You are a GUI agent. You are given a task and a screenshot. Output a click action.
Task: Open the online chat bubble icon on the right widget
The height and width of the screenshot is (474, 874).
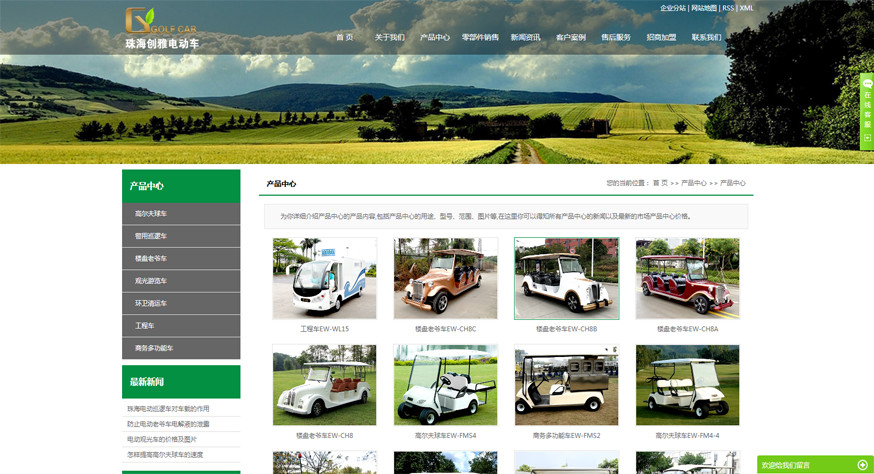(867, 84)
